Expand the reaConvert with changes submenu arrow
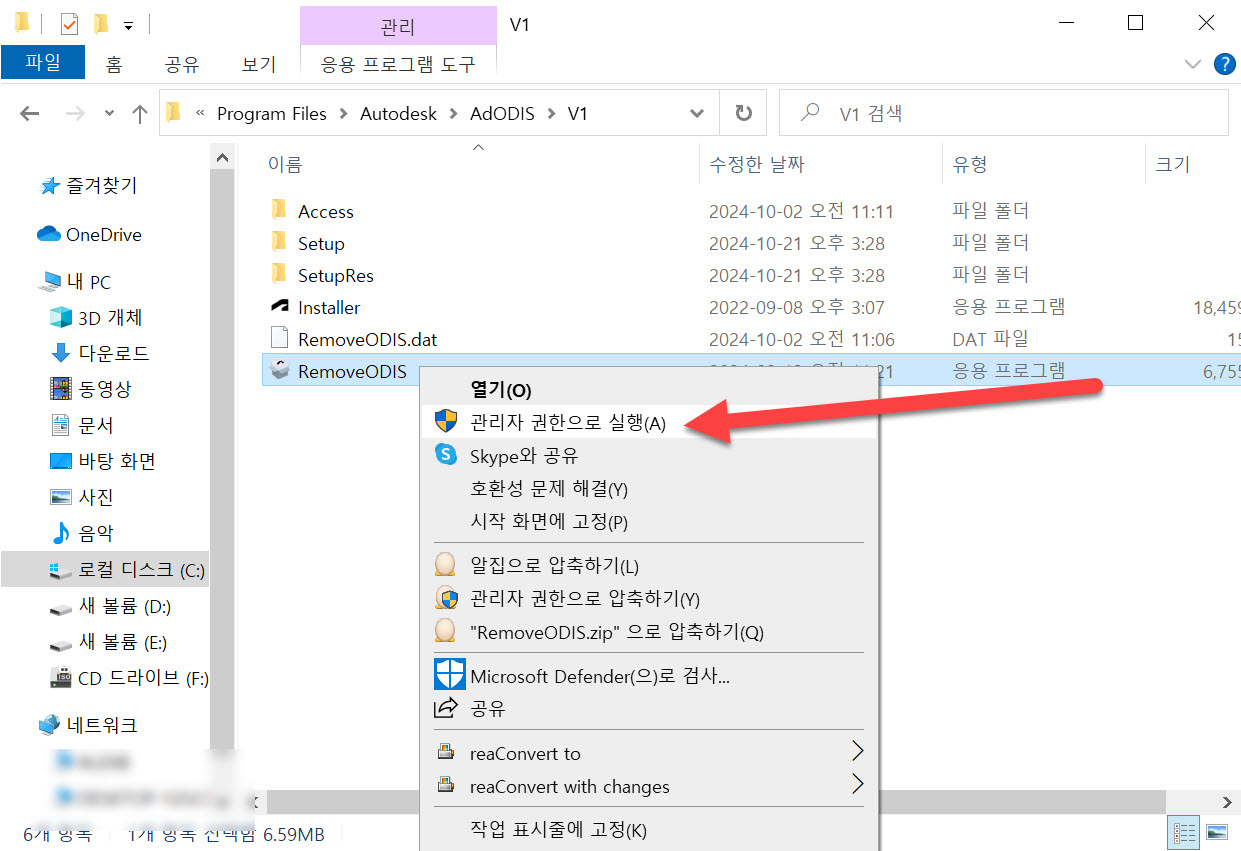Screen dimensions: 1241x851 pyautogui.click(x=856, y=783)
